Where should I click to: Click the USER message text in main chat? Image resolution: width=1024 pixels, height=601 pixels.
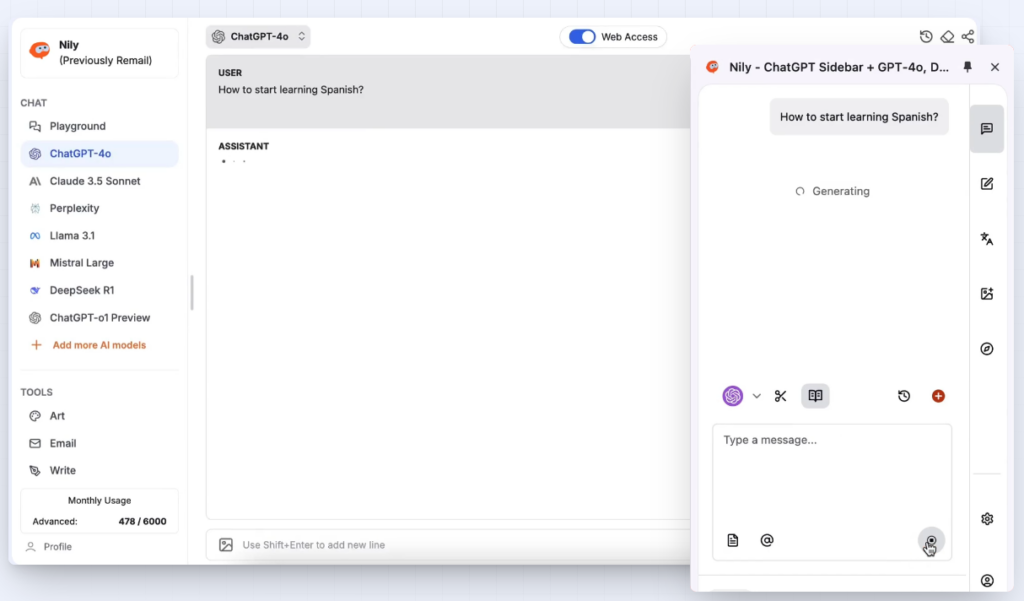[x=291, y=89]
